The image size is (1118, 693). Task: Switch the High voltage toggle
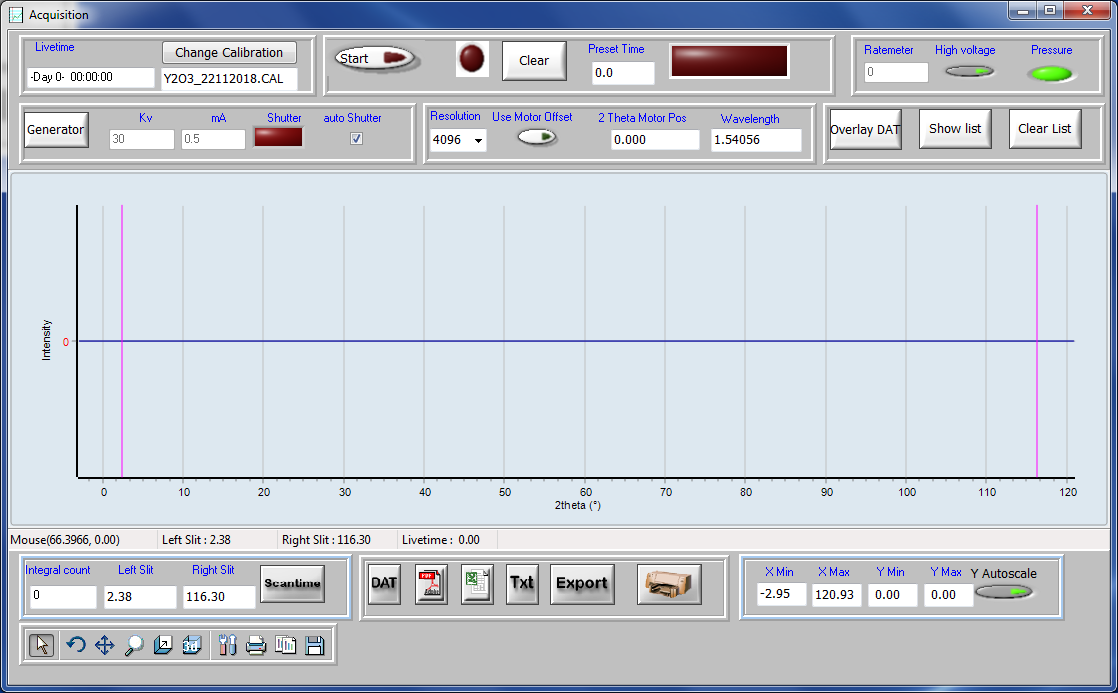pos(969,72)
